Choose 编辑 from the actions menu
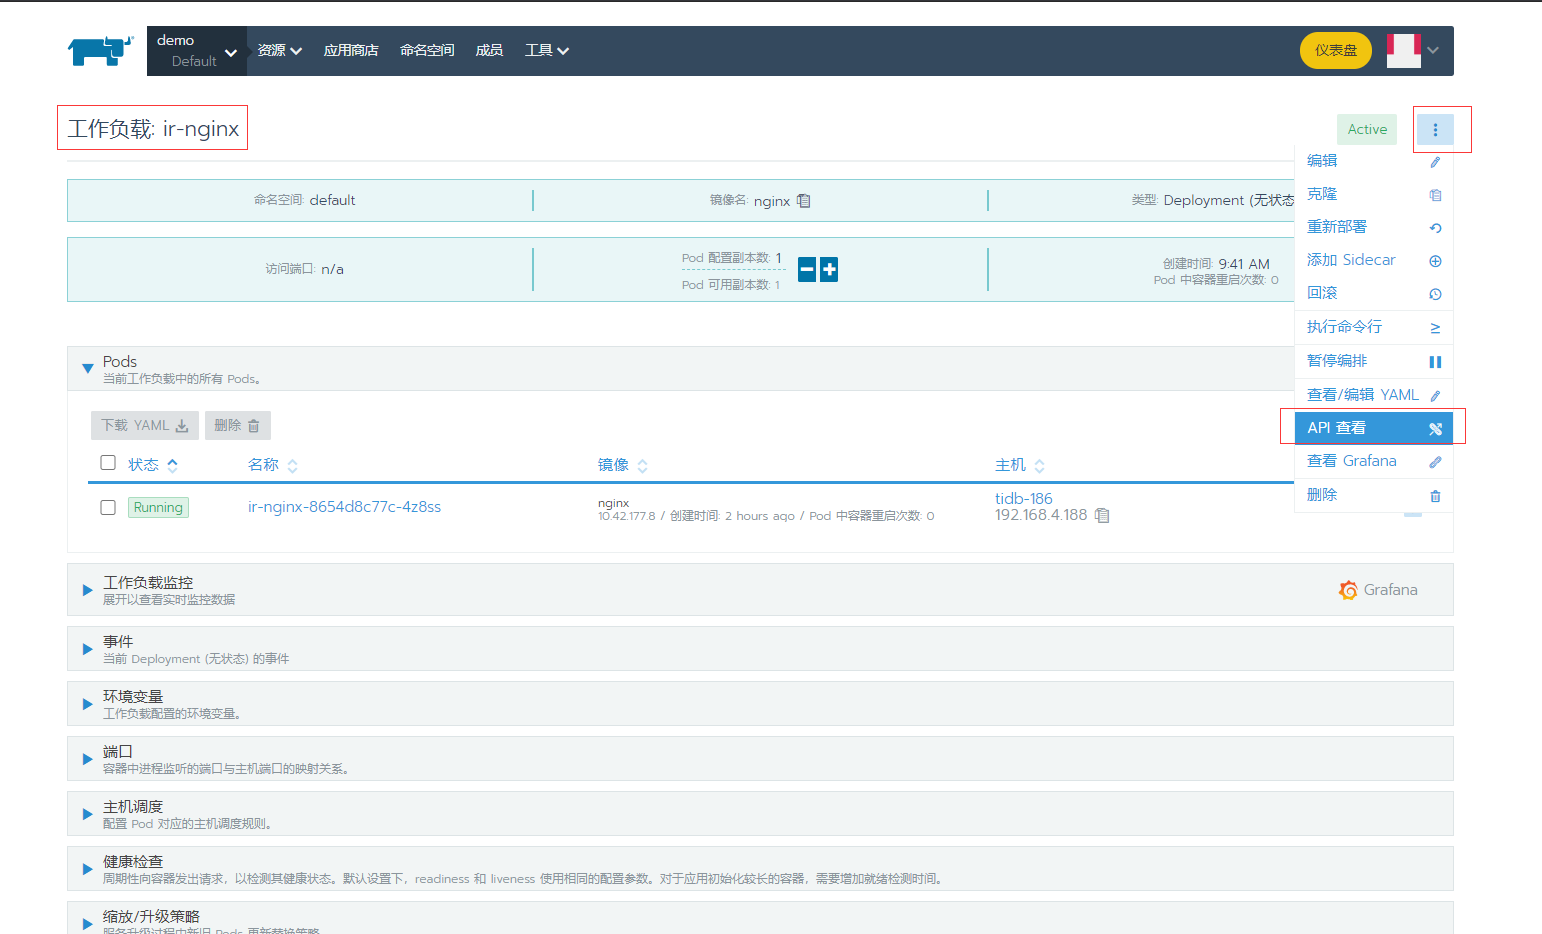 pyautogui.click(x=1374, y=161)
